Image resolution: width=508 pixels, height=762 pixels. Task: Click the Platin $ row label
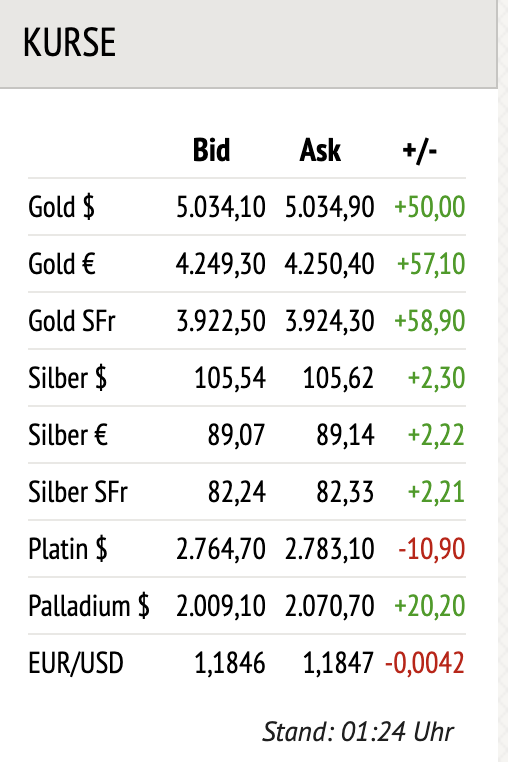coord(68,549)
